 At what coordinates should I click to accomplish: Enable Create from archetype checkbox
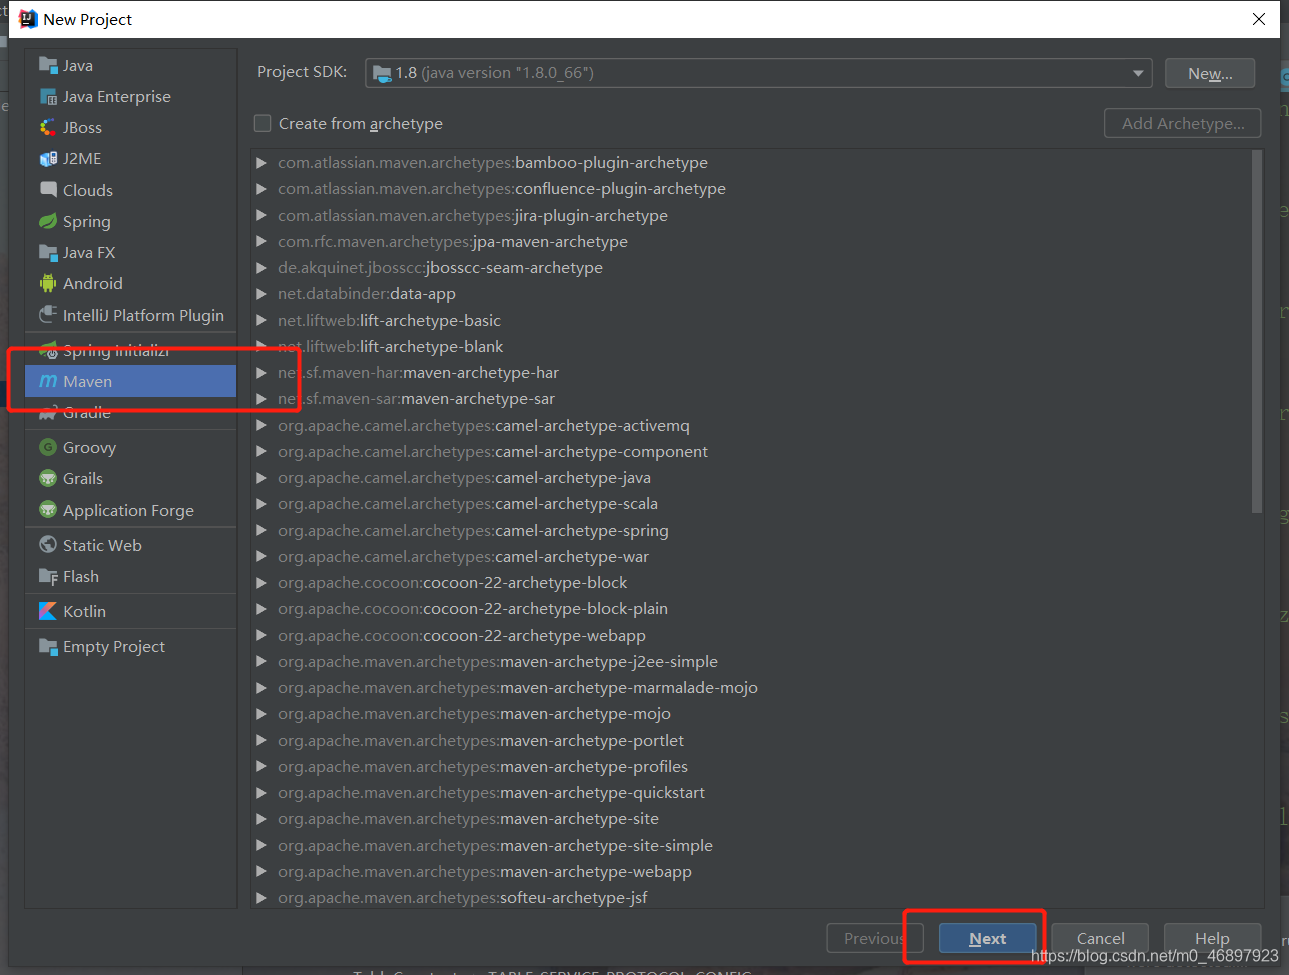pos(263,123)
